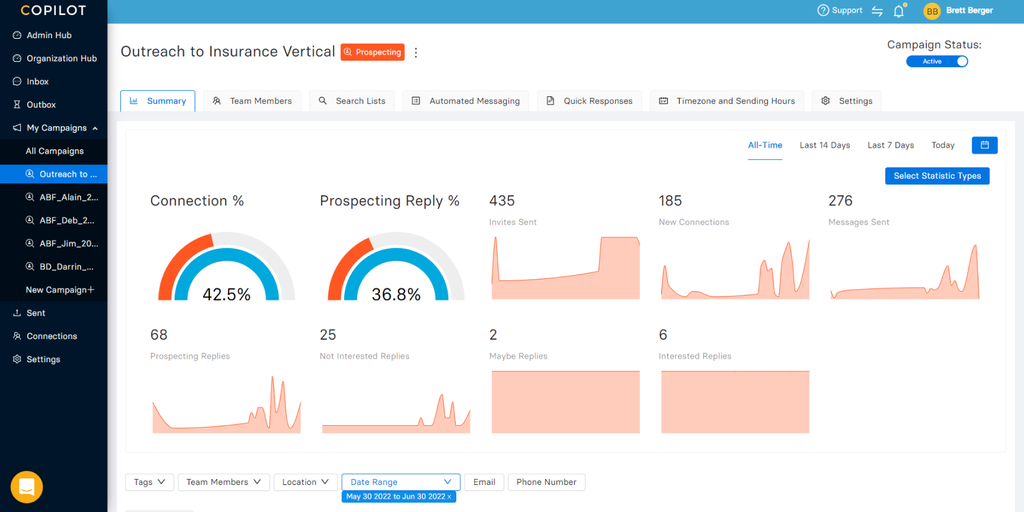Click the sidebar Settings gear icon
The height and width of the screenshot is (512, 1024).
tap(17, 359)
